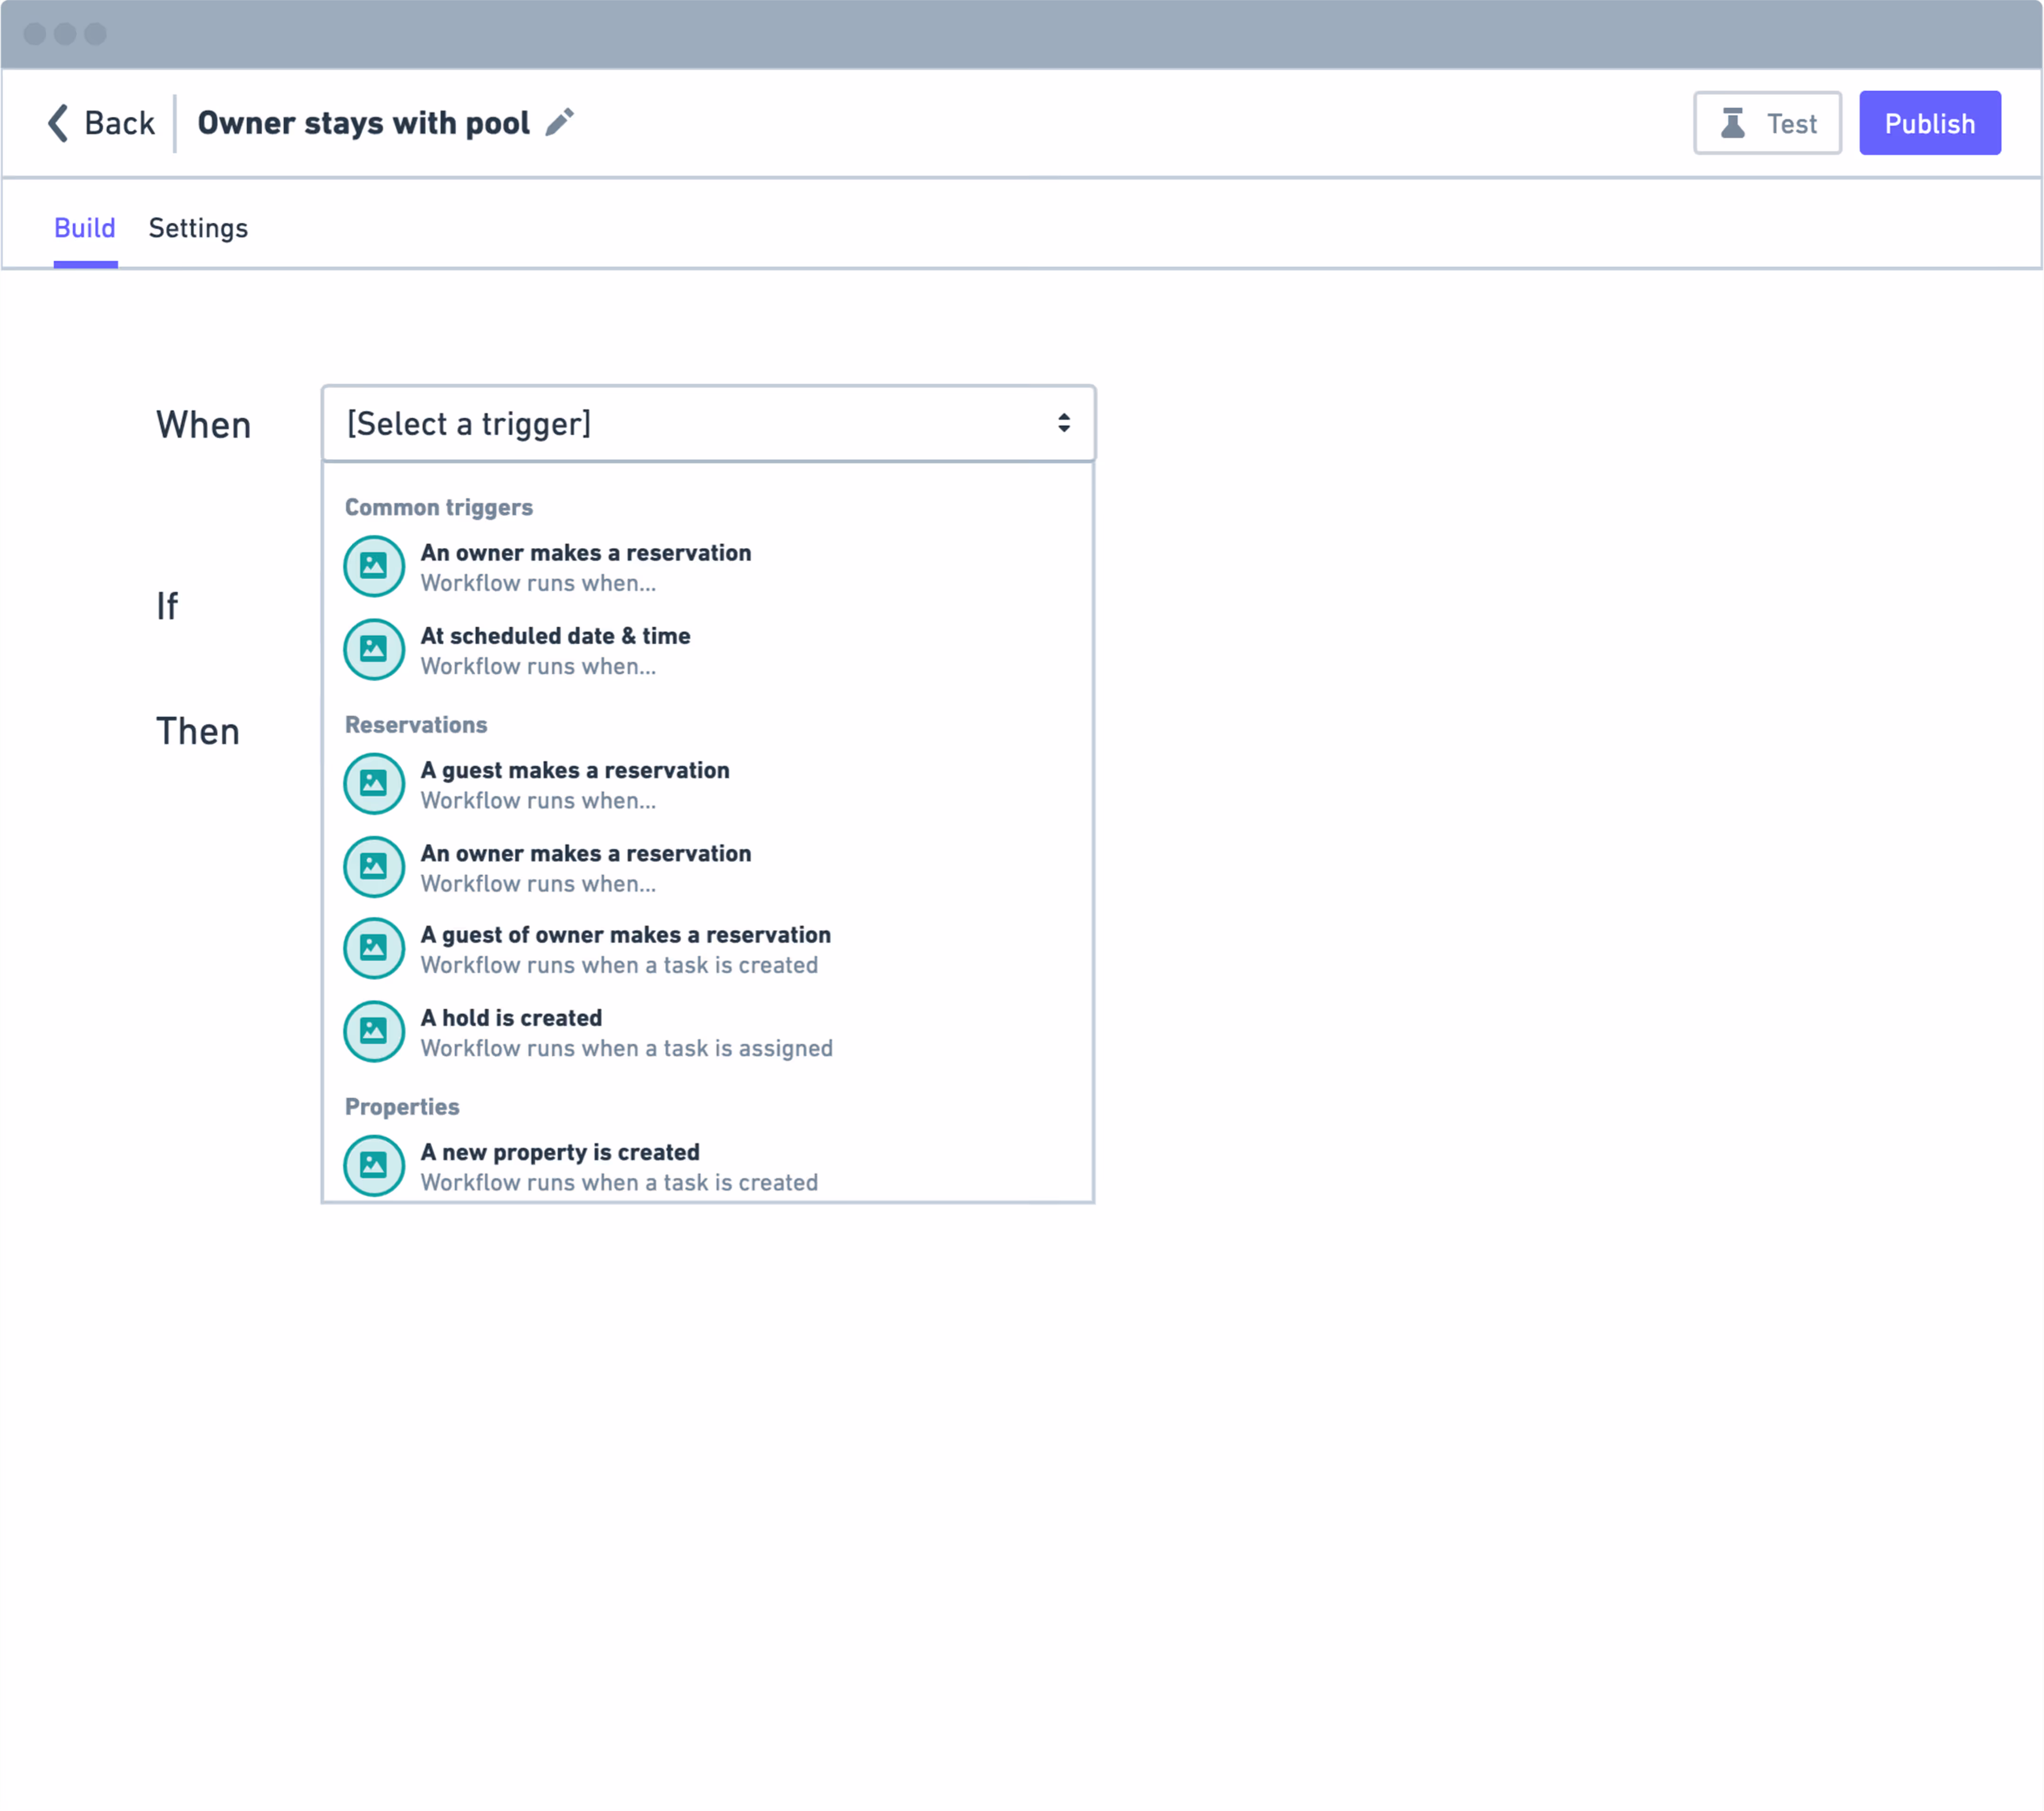Switch to the Settings tab

pos(198,228)
